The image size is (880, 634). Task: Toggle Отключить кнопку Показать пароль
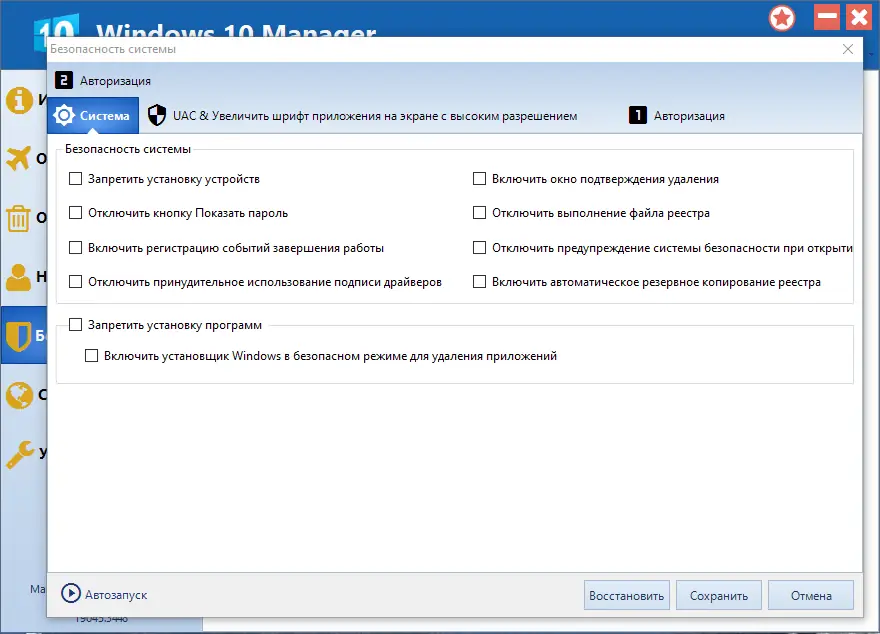75,213
